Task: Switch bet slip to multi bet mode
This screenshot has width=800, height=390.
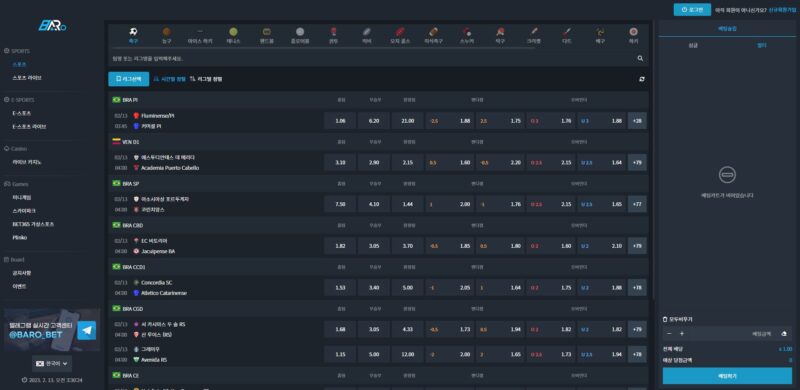Action: tap(761, 45)
